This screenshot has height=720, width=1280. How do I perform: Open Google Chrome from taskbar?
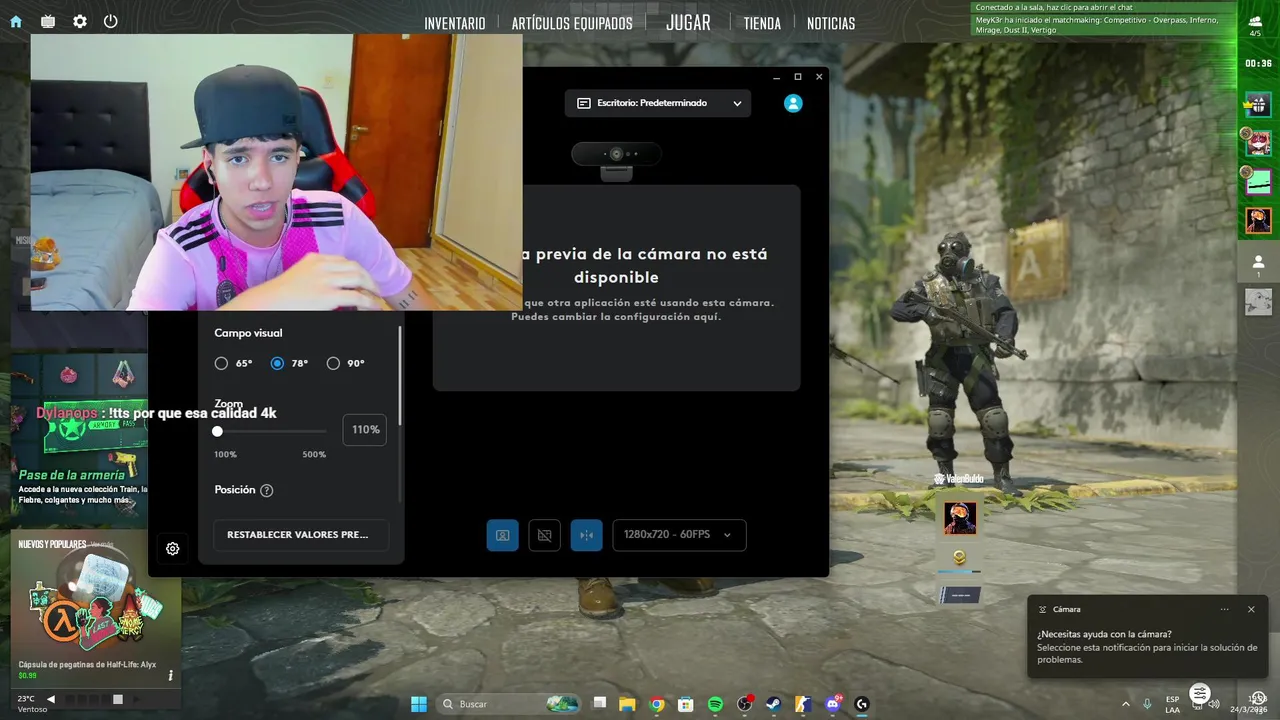coord(657,704)
